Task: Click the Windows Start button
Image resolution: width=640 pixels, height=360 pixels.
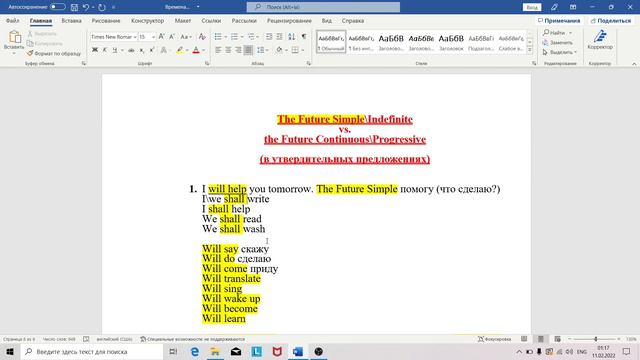Action: click(10, 351)
